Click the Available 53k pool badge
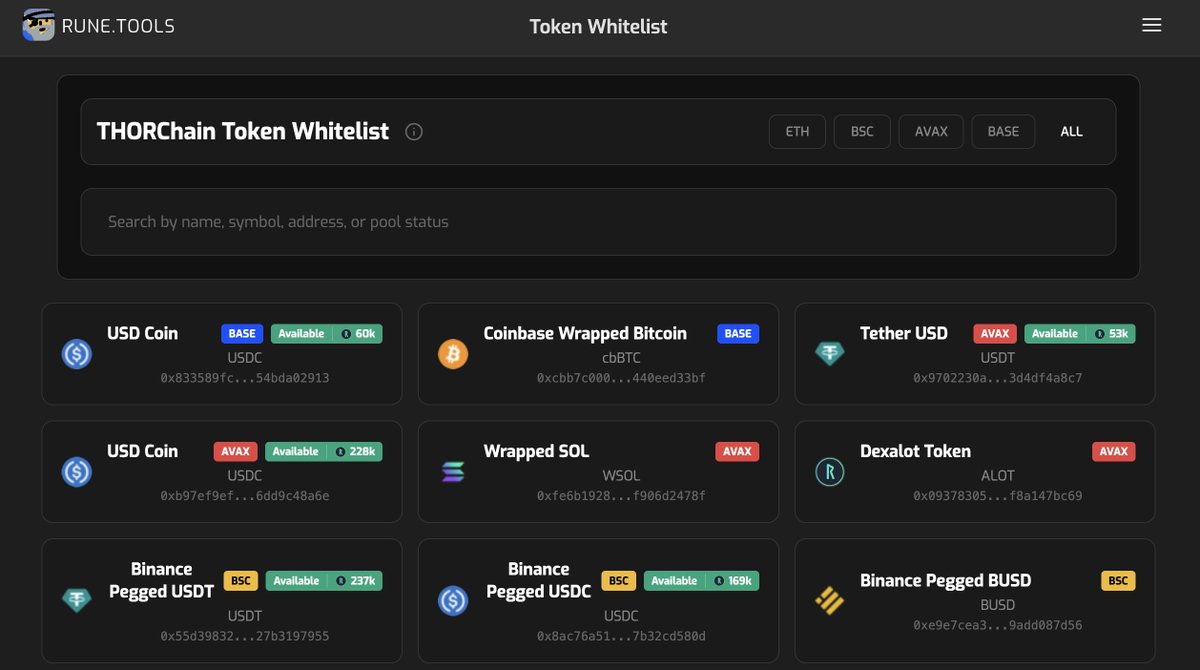Screen dimensions: 1200x670 [1080, 334]
